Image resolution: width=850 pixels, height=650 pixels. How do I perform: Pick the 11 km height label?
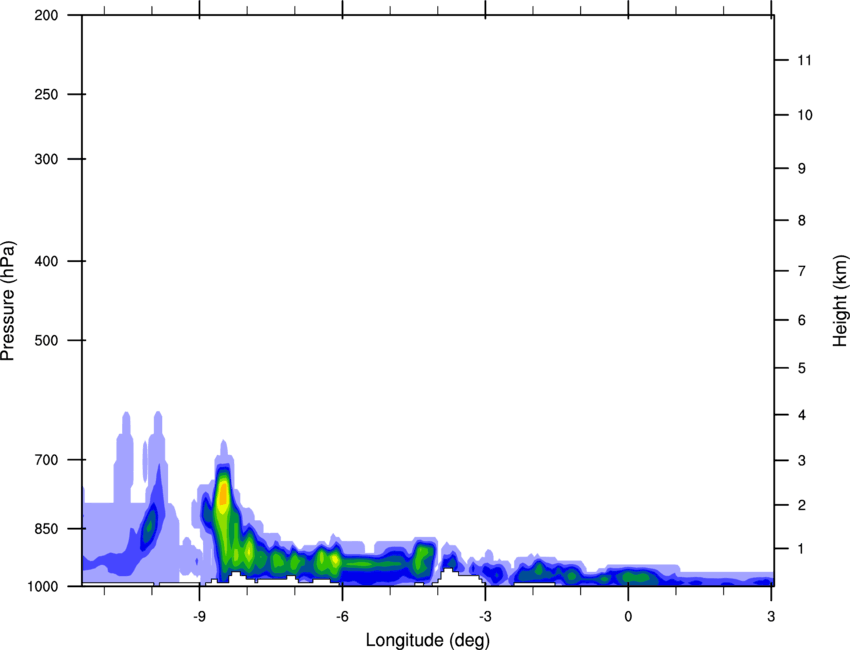(804, 60)
